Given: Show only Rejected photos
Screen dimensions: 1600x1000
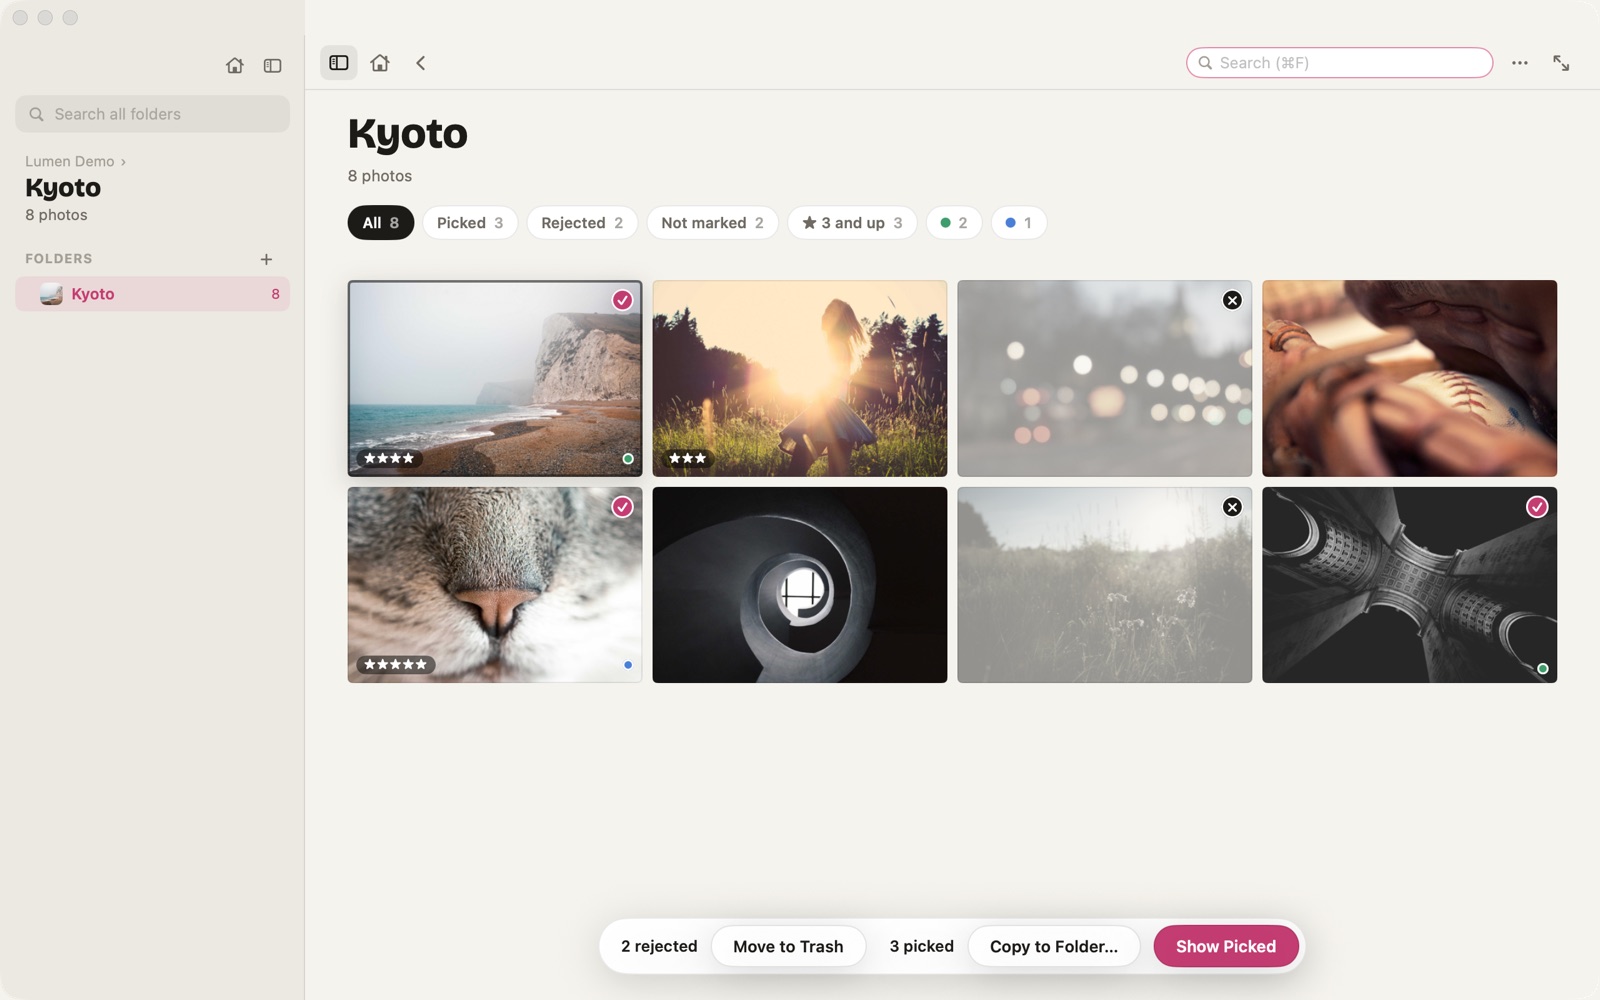Looking at the screenshot, I should pyautogui.click(x=582, y=223).
